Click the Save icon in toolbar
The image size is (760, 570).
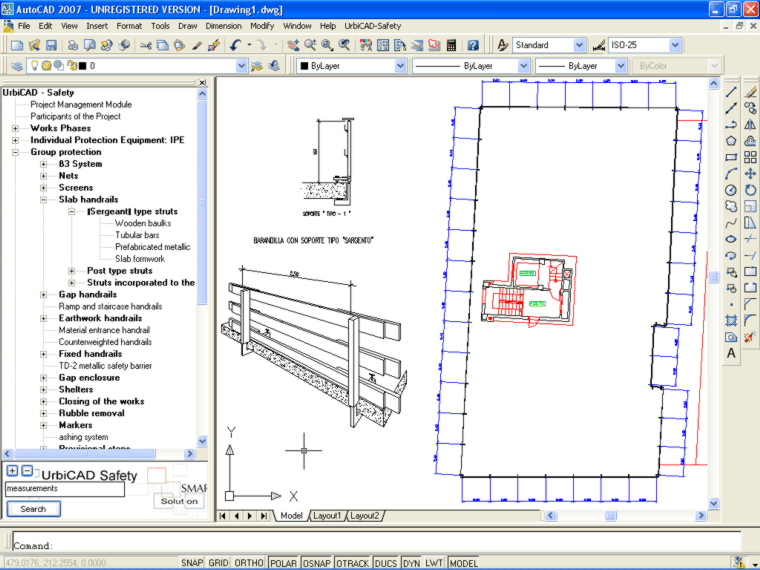pyautogui.click(x=51, y=45)
